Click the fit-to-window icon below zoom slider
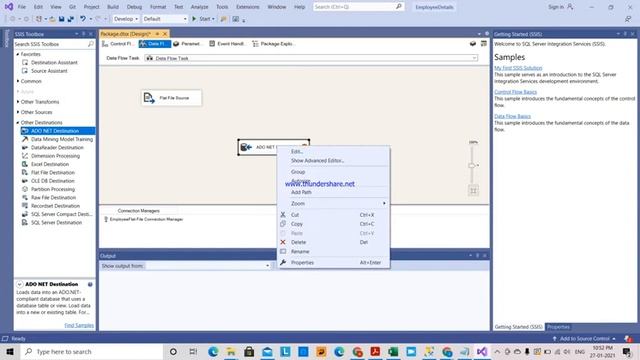The image size is (640, 360). [x=473, y=191]
